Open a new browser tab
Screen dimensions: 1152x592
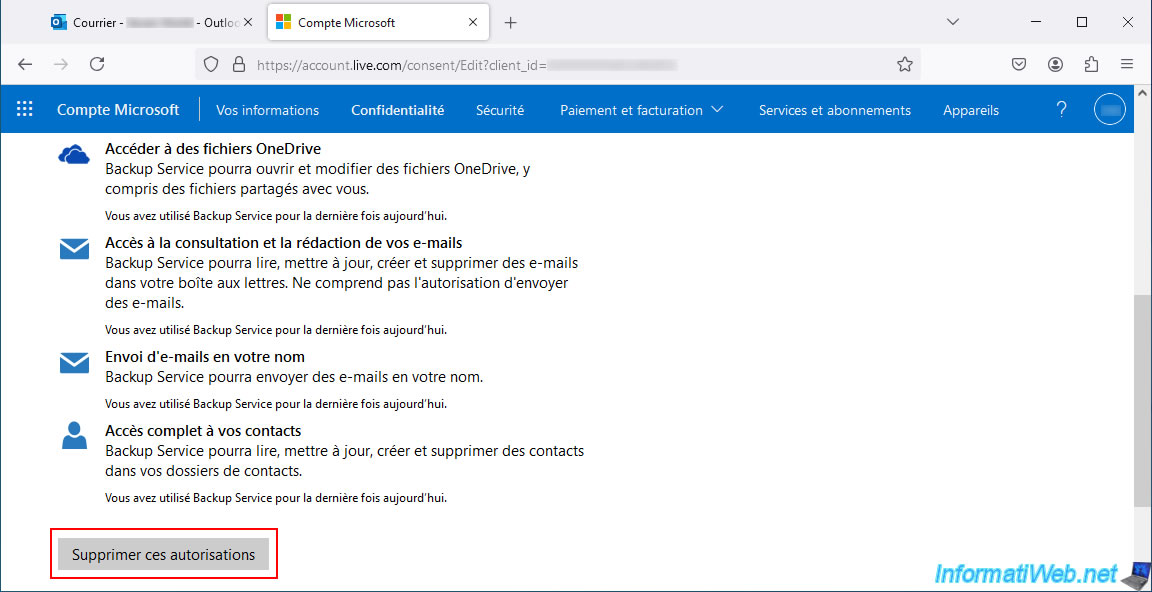(511, 23)
